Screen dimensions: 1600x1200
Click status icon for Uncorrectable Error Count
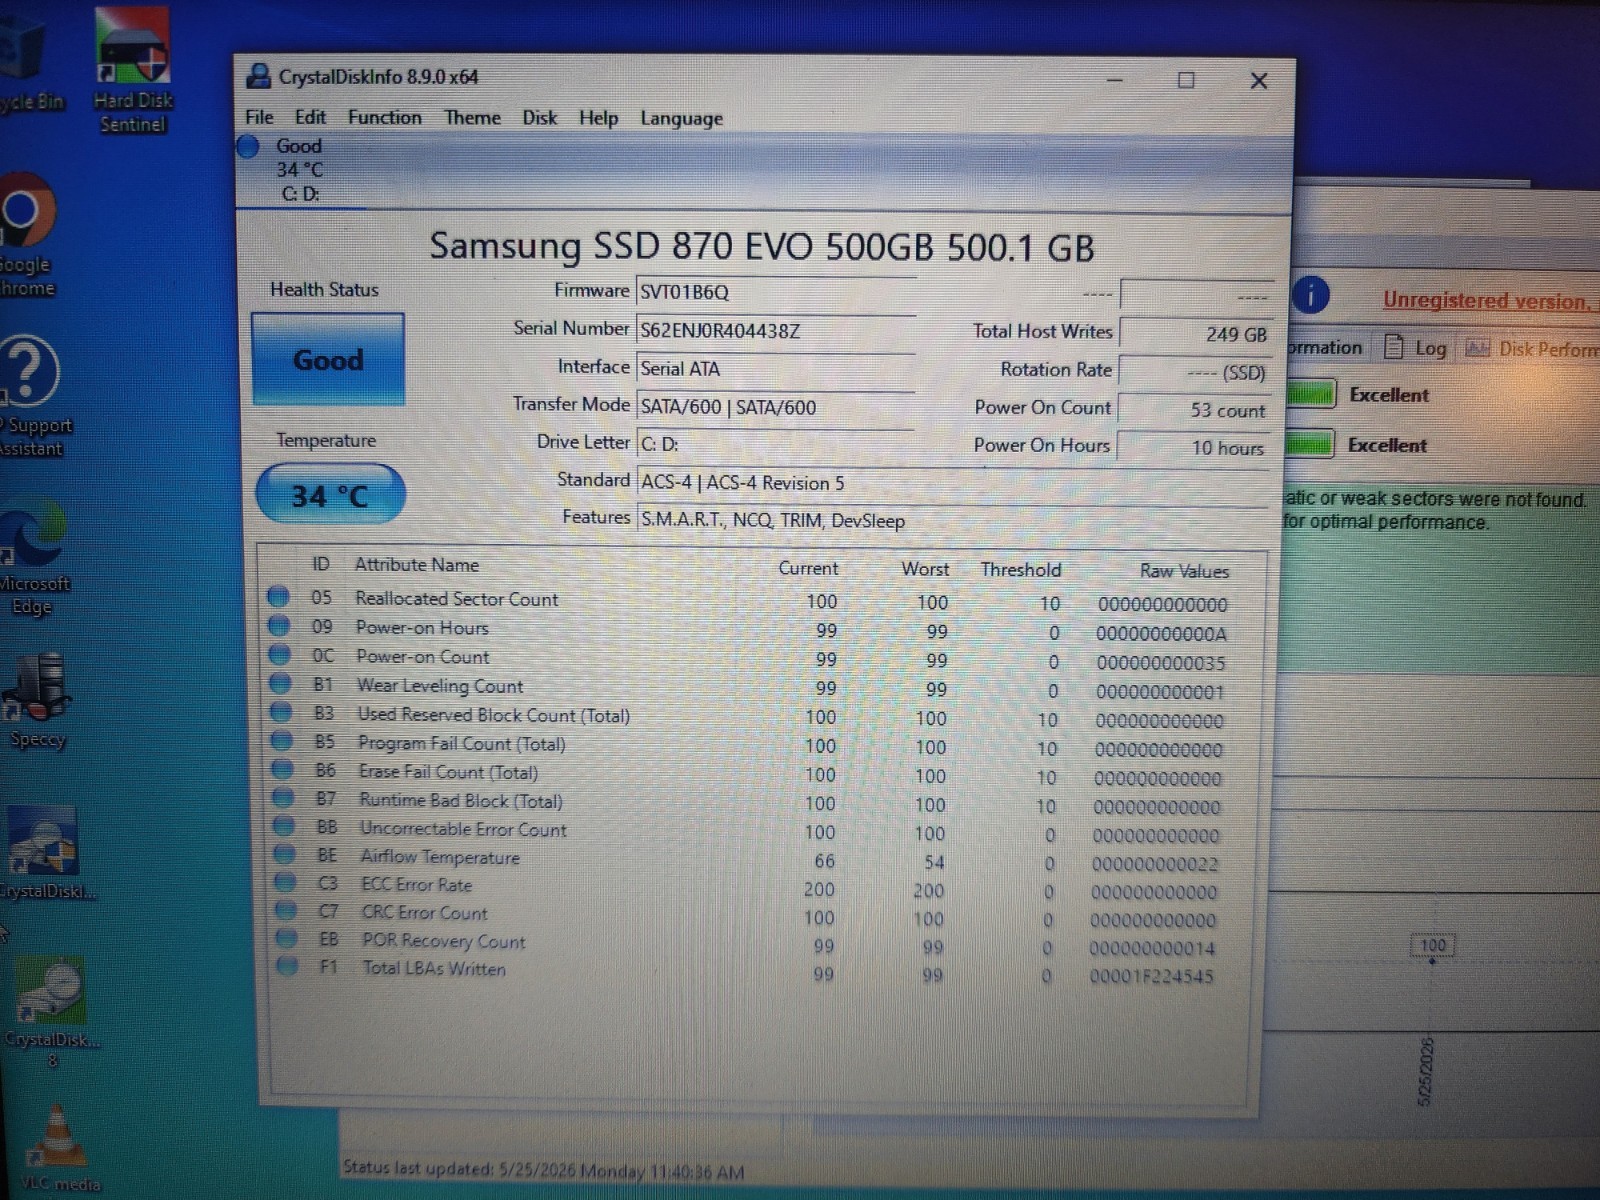[284, 826]
